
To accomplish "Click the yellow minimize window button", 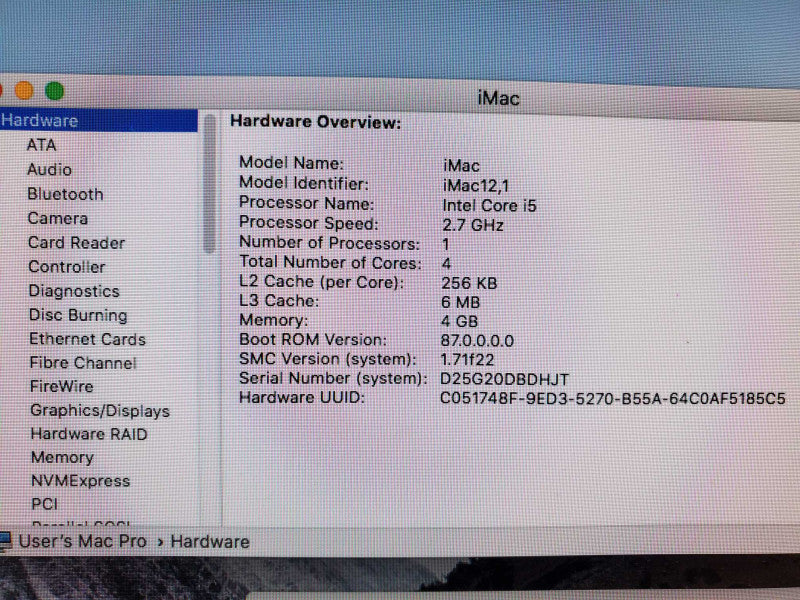I will (x=24, y=91).
